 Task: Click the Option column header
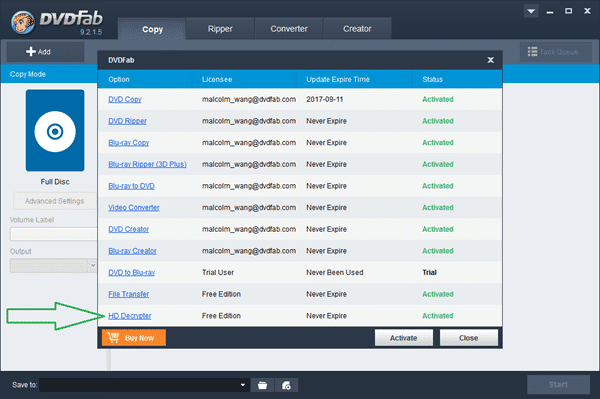pos(119,79)
